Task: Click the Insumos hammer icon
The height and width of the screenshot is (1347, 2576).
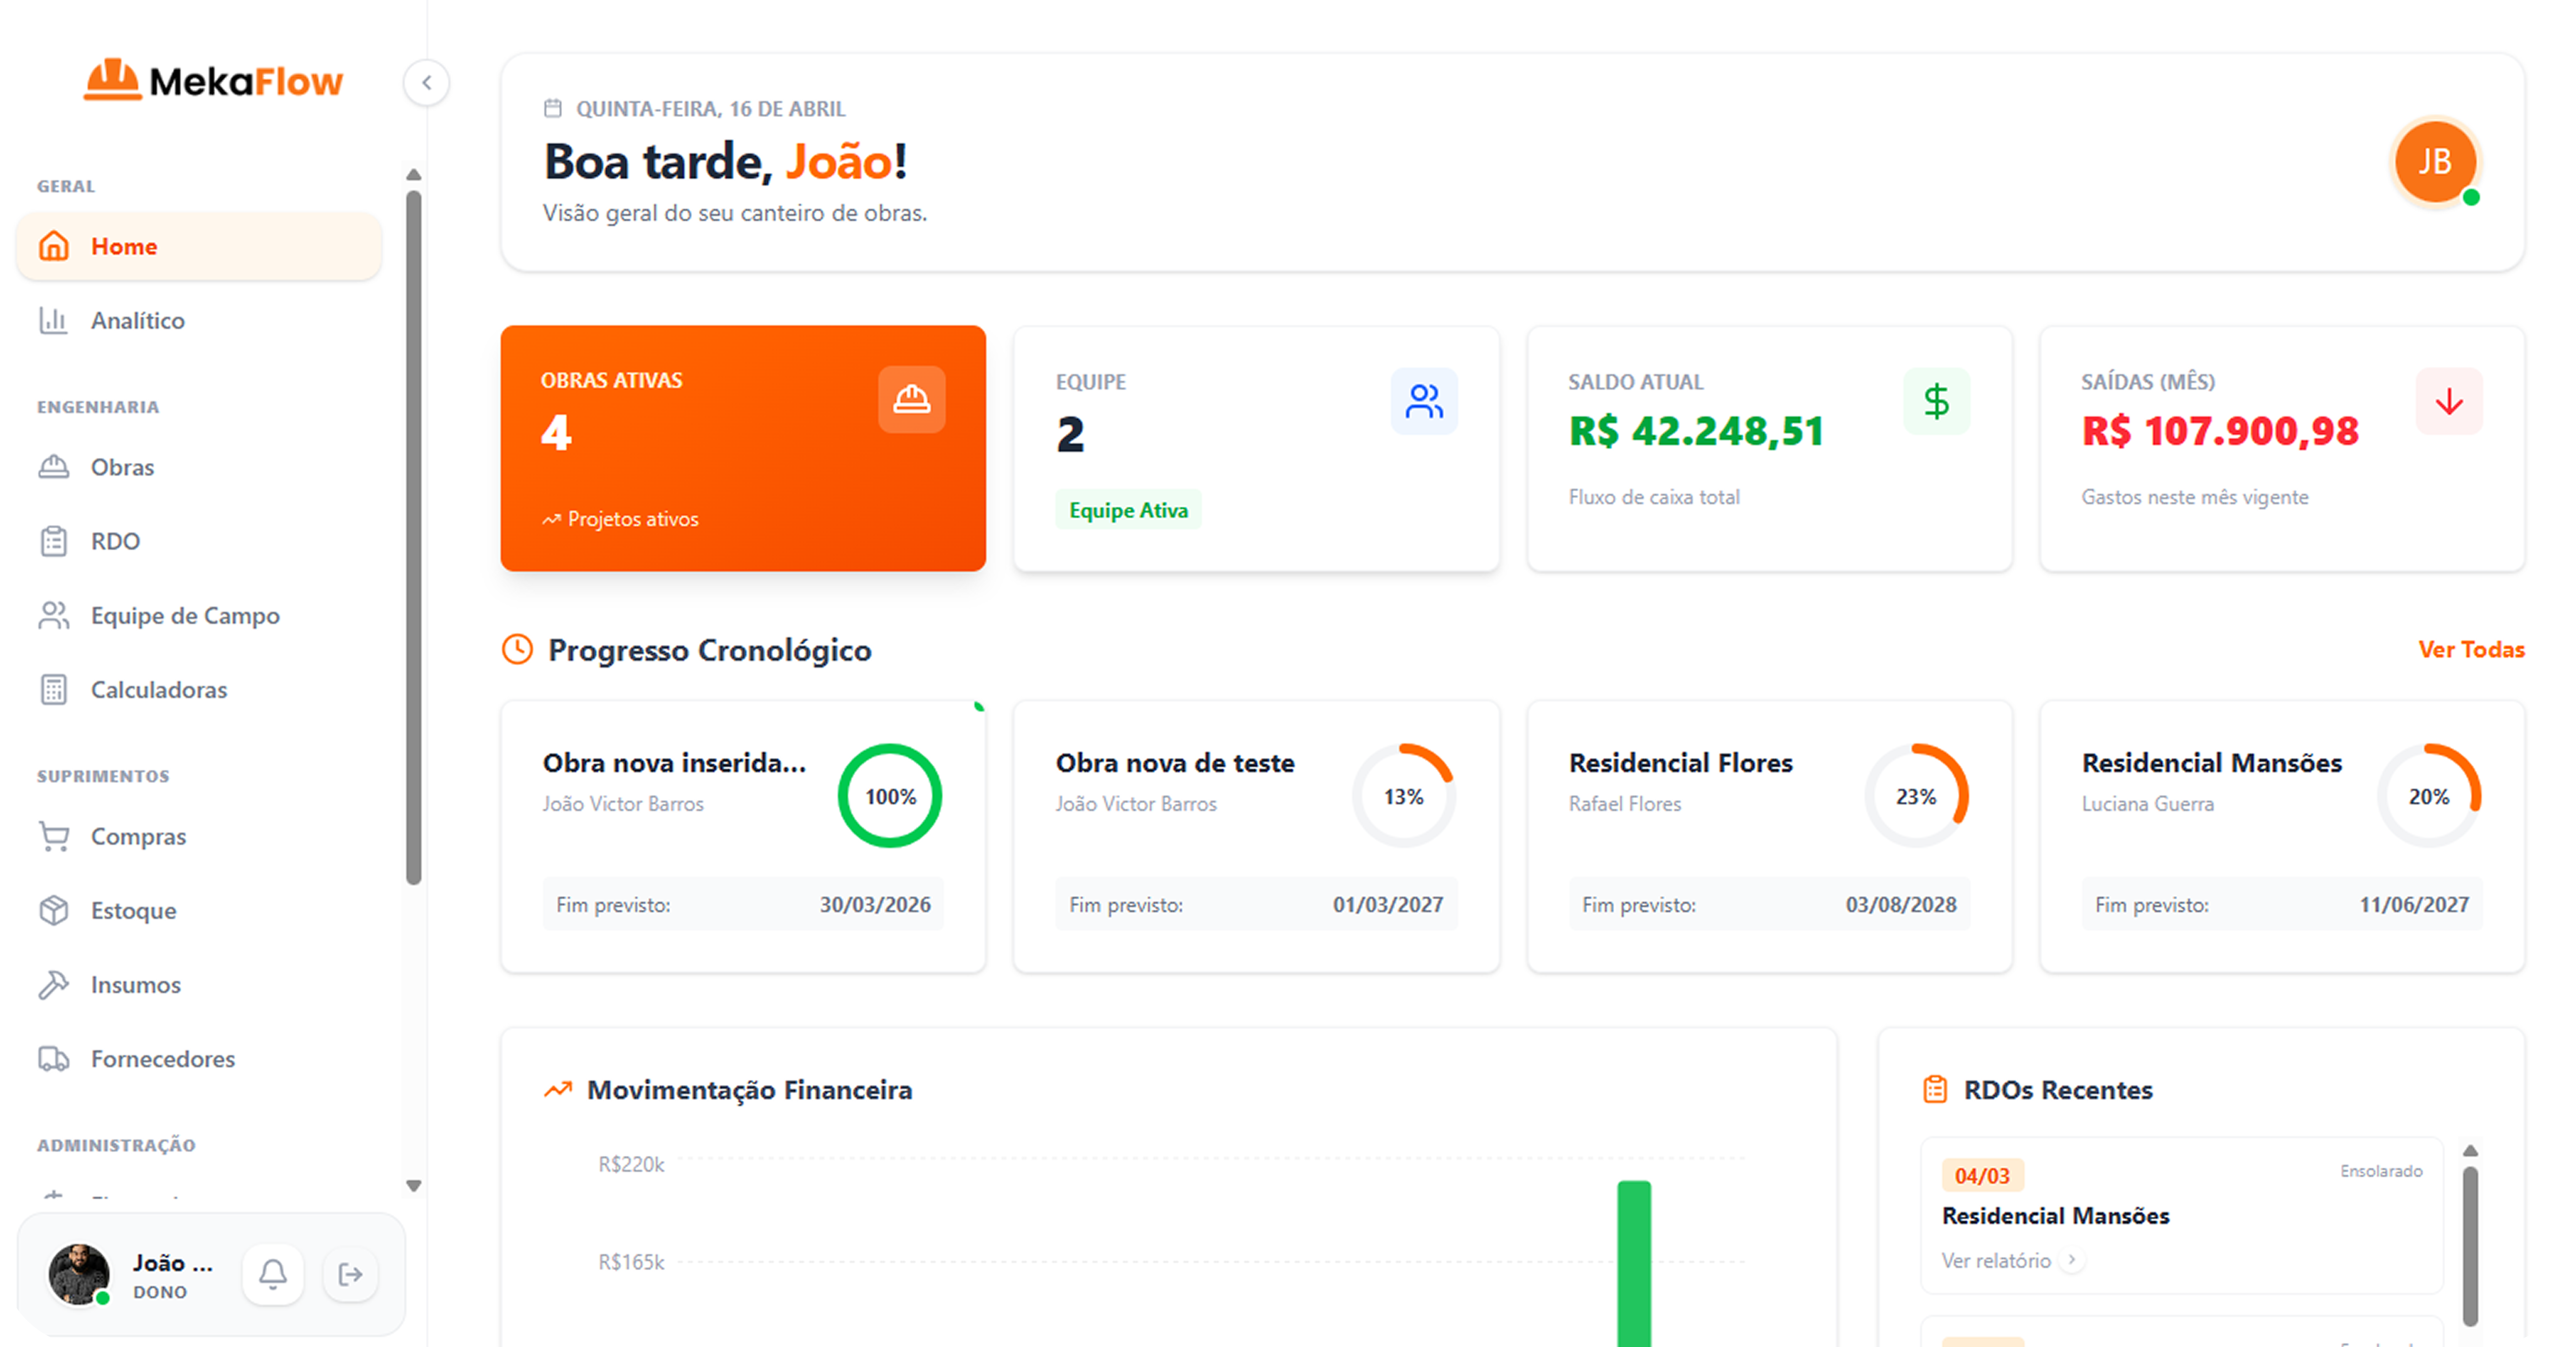Action: point(54,984)
